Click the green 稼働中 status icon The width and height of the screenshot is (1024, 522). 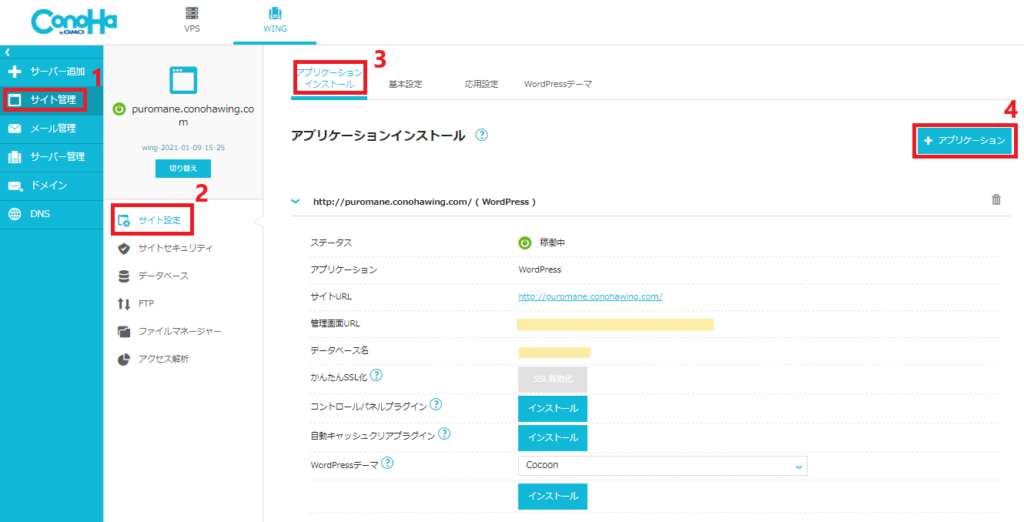[x=524, y=243]
